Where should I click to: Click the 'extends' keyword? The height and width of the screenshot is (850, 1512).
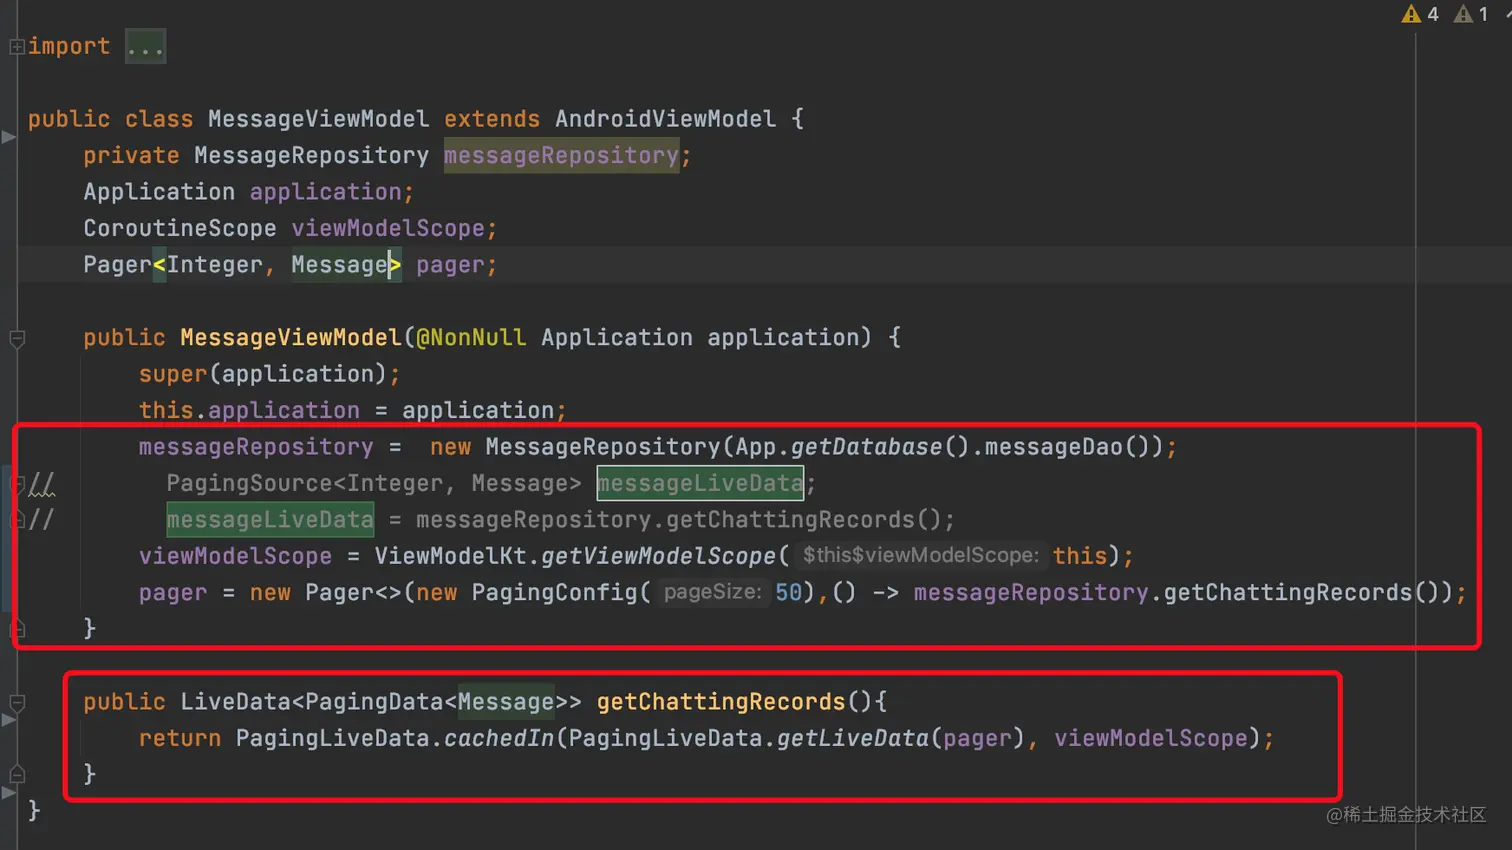point(492,119)
